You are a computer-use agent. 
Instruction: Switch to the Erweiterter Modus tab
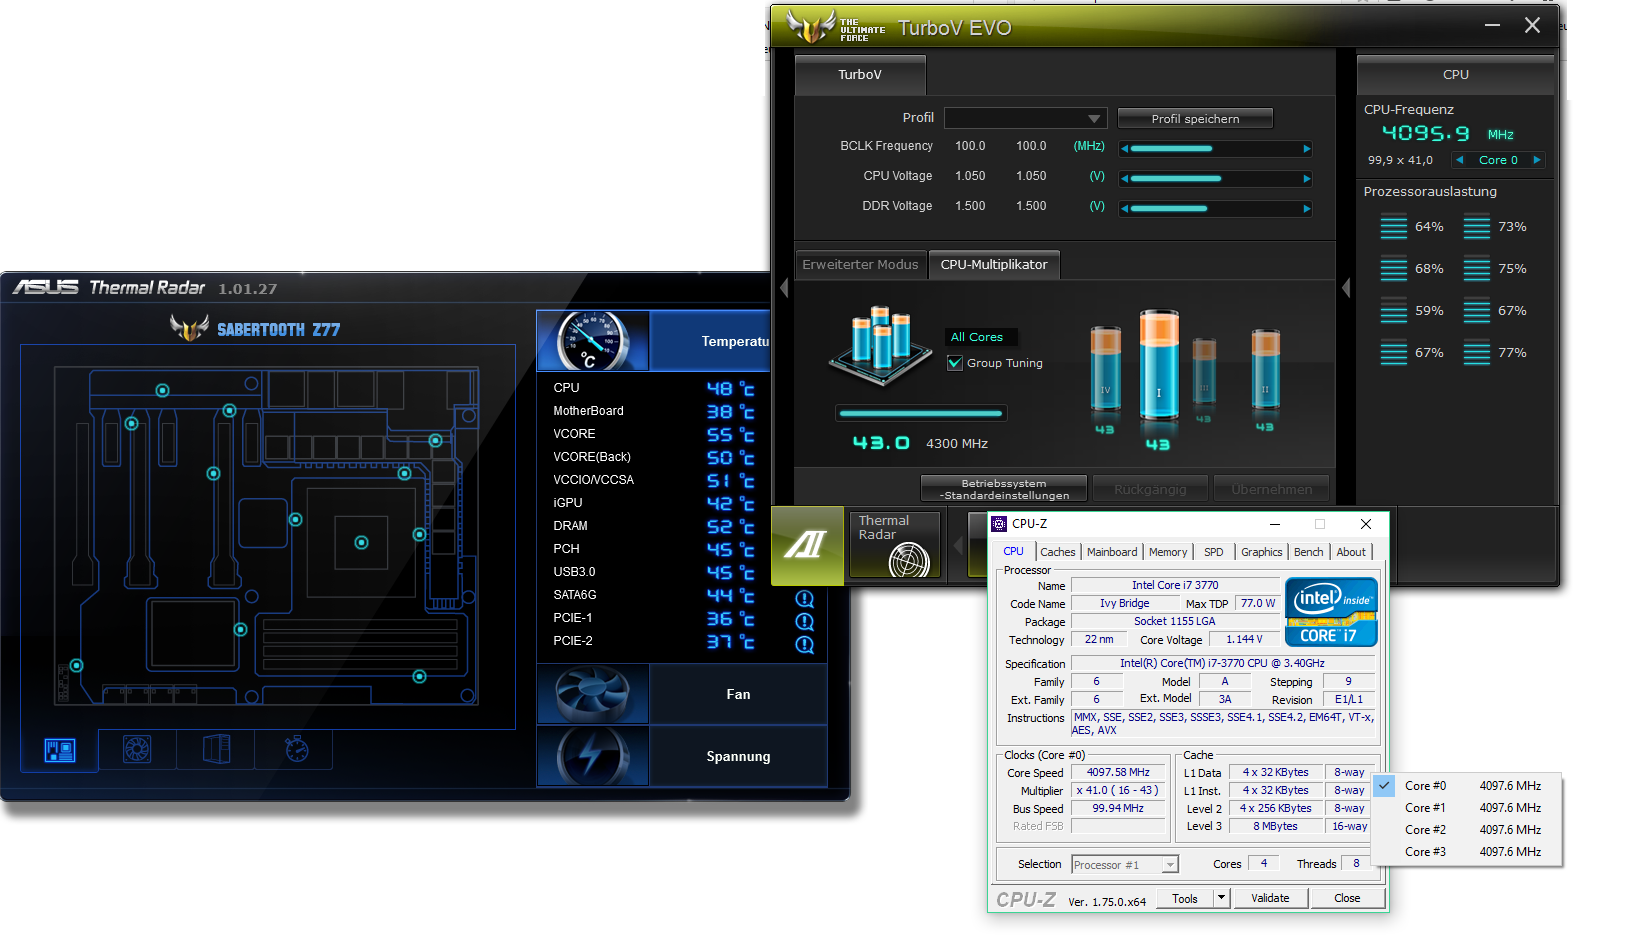click(860, 265)
